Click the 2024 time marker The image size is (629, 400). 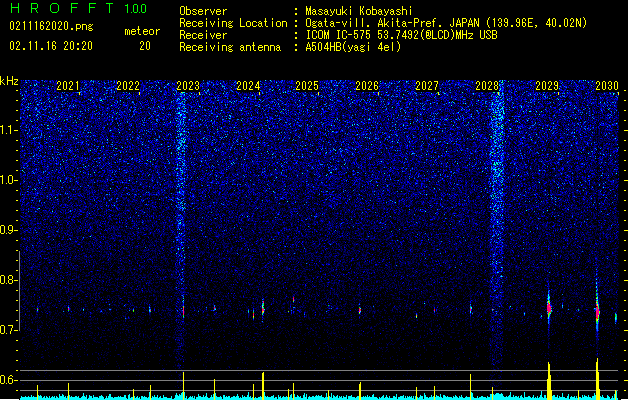click(248, 86)
